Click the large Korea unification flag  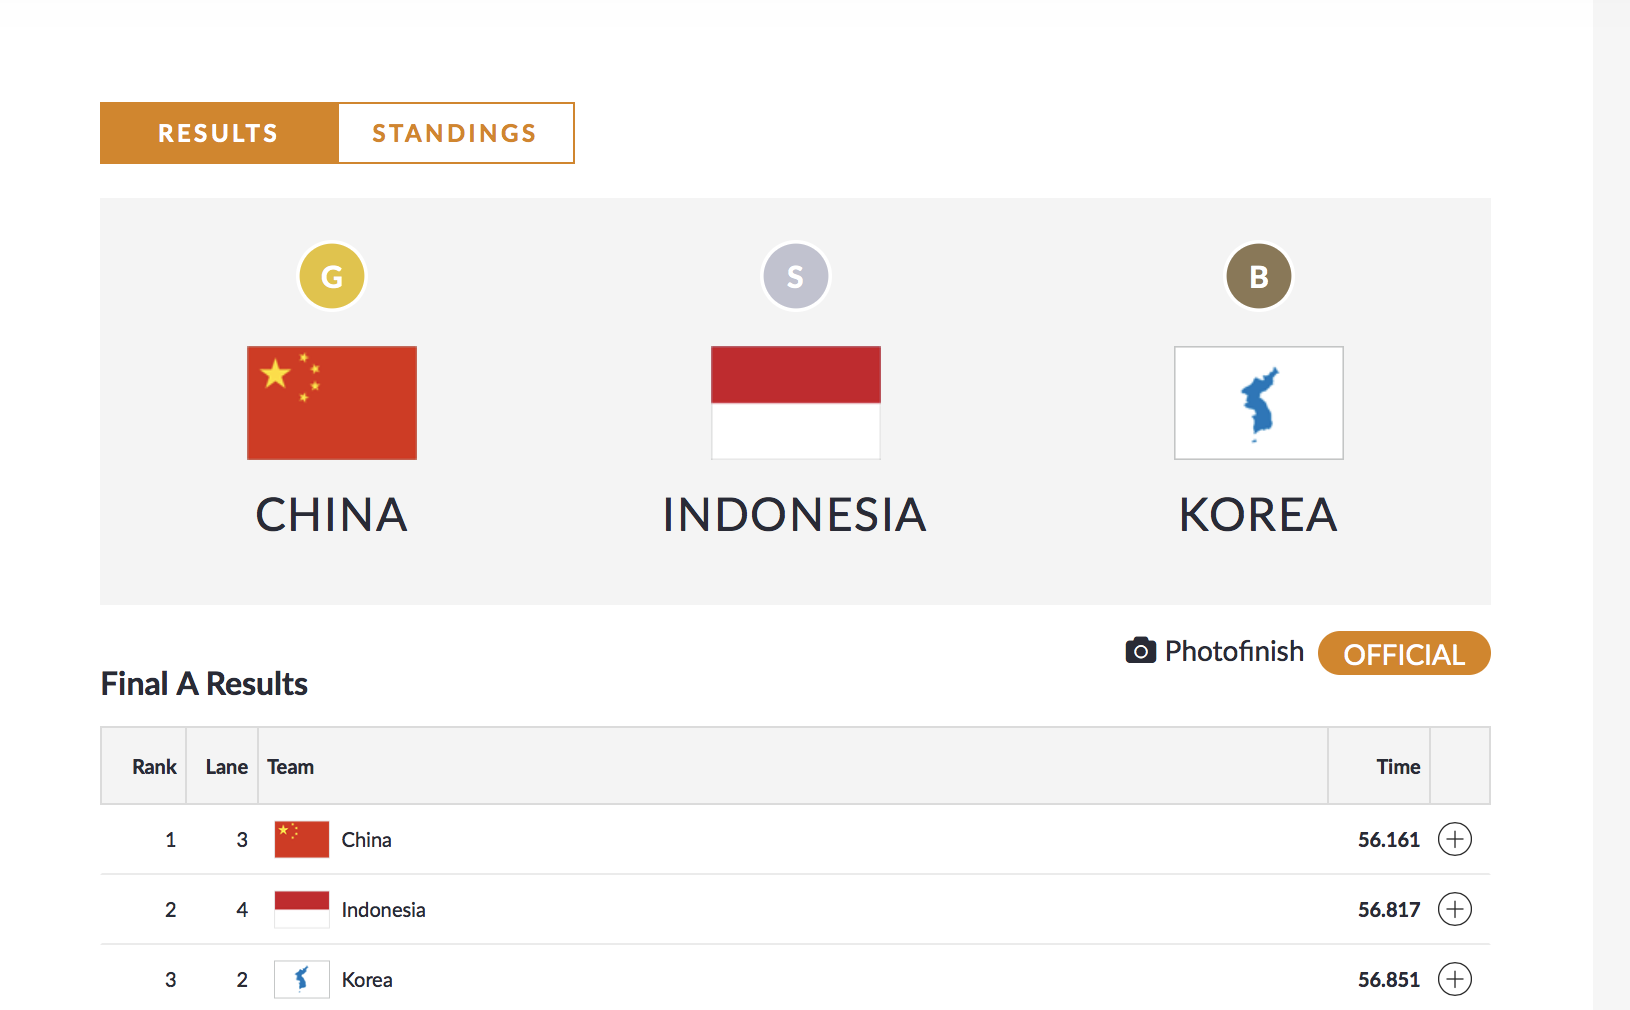pos(1258,403)
